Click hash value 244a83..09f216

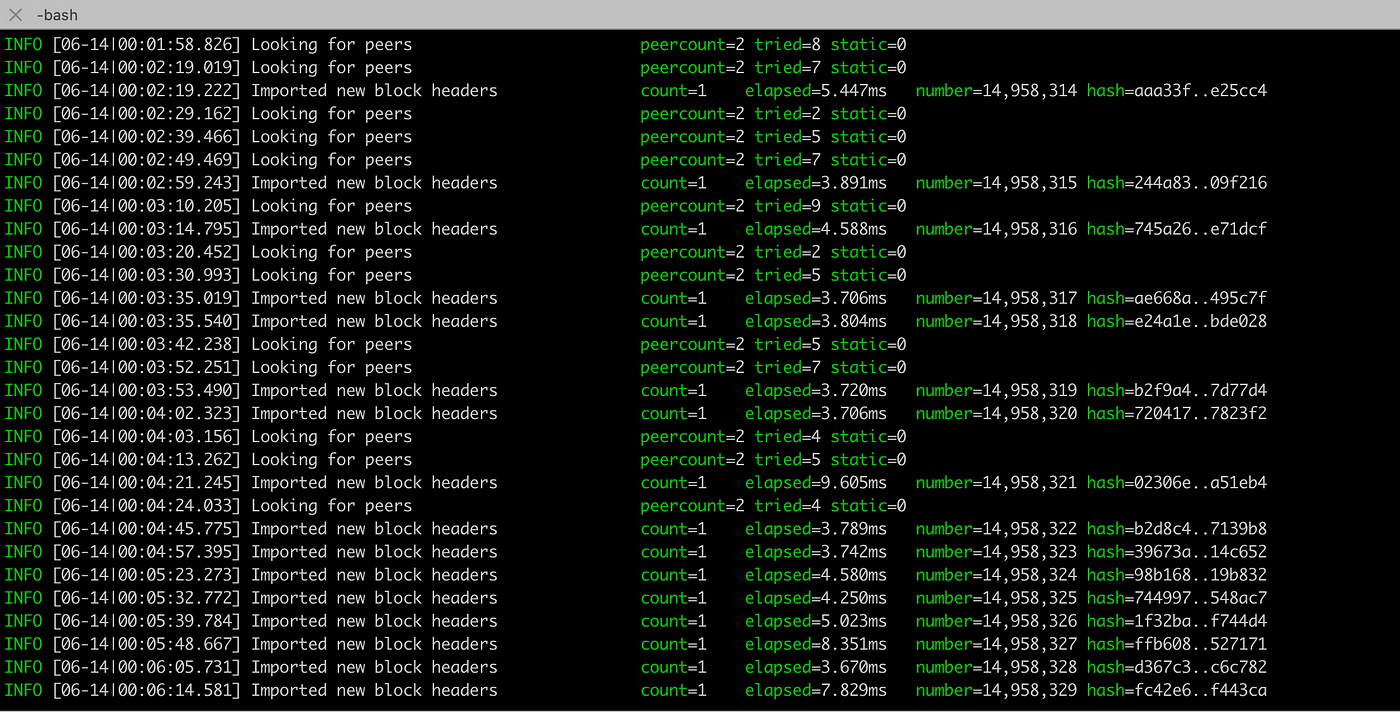(1199, 183)
